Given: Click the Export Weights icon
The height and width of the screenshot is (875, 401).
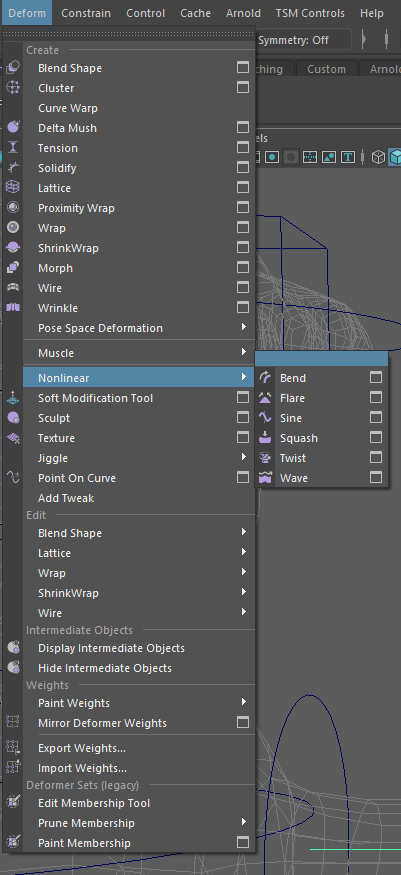Looking at the screenshot, I should point(13,748).
